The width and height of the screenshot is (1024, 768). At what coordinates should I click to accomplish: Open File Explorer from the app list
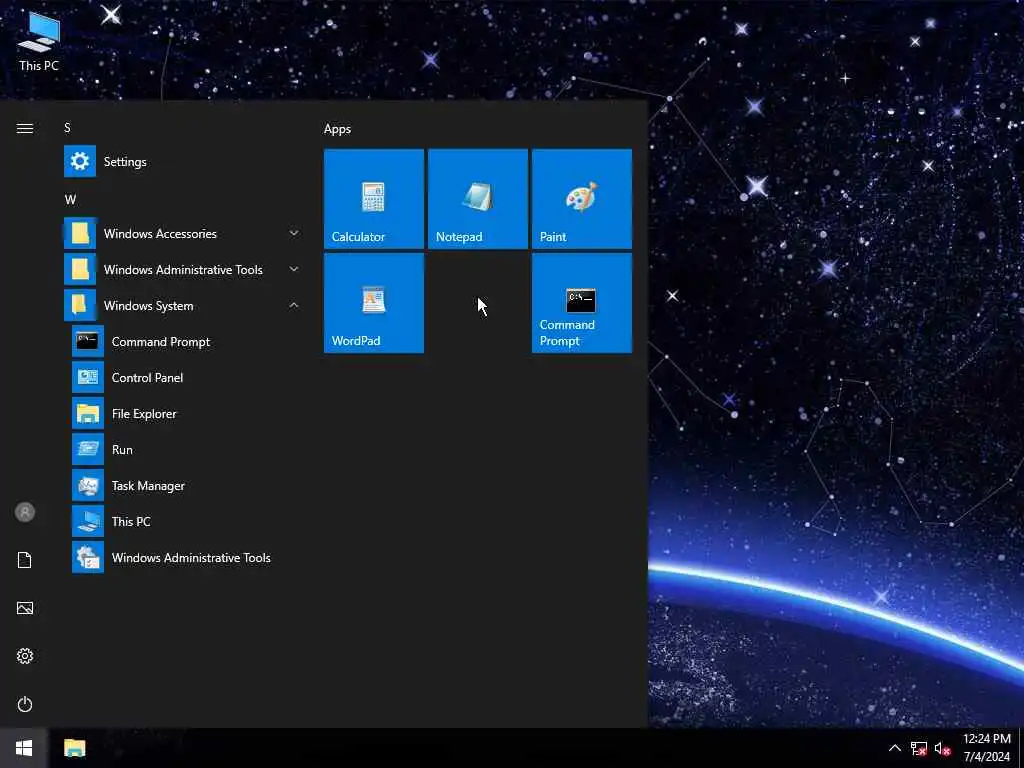[187, 413]
